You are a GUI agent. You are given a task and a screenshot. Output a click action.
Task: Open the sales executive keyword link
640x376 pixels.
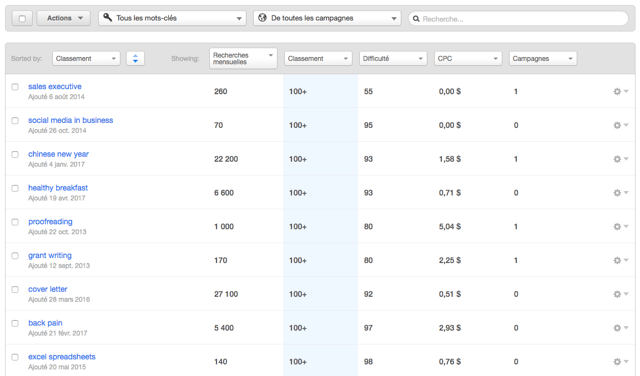[55, 87]
